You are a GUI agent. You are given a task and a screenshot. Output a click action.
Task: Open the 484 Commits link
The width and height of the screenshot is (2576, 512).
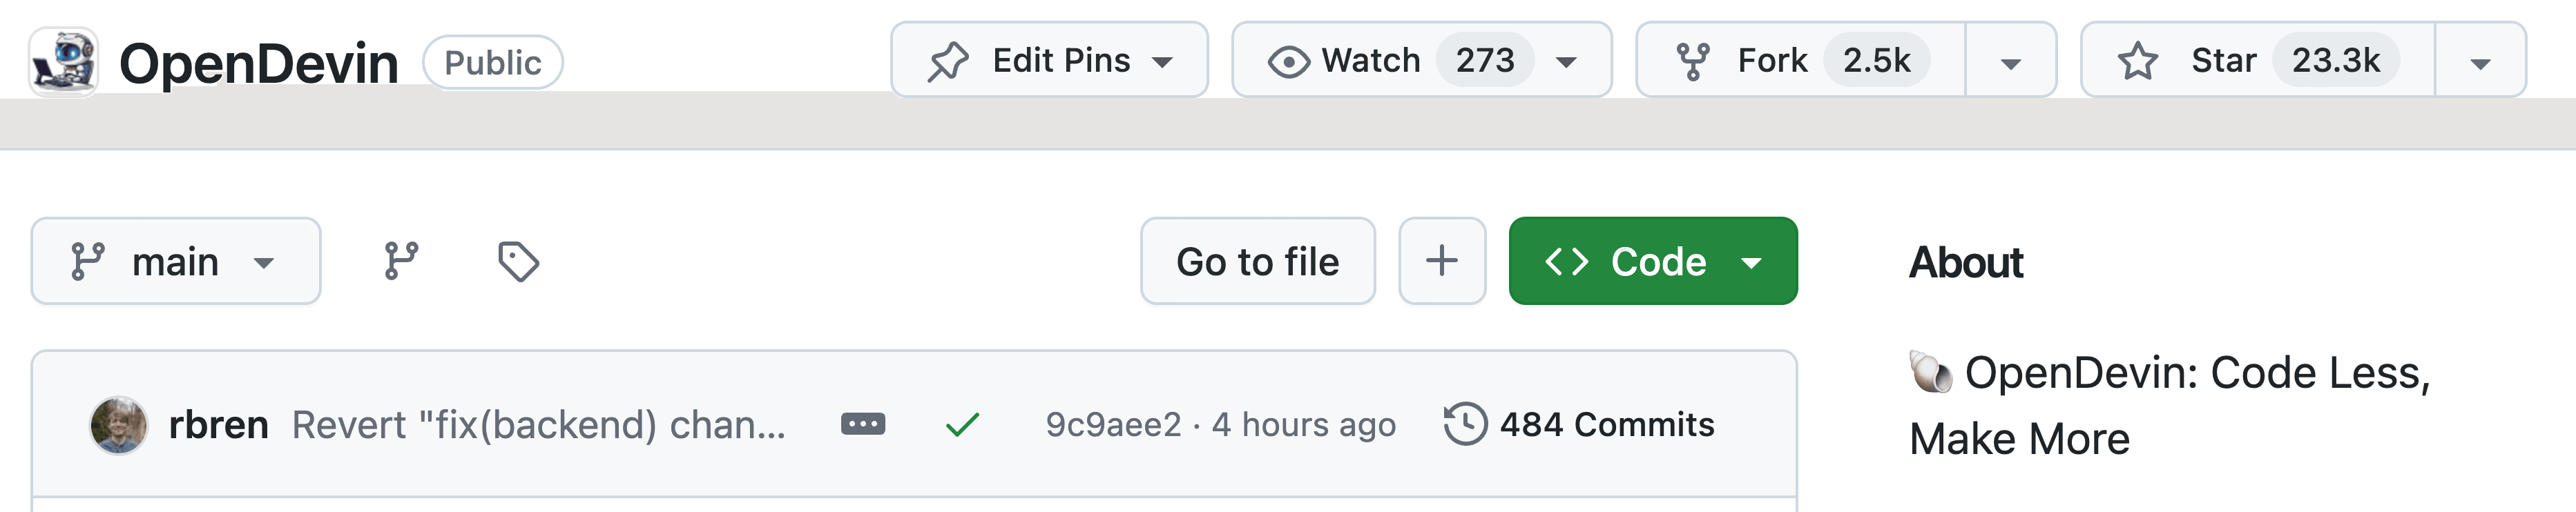[x=1606, y=424]
